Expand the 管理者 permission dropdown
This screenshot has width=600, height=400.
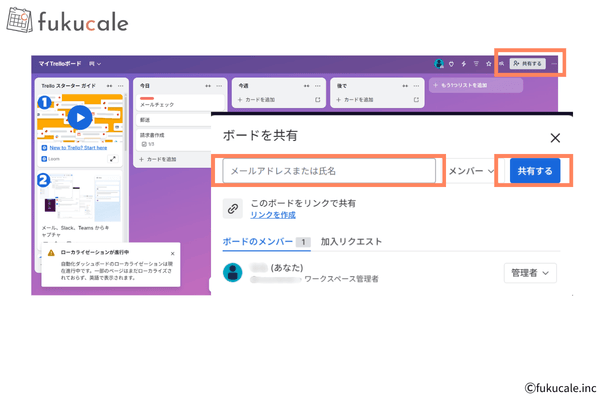pos(531,272)
